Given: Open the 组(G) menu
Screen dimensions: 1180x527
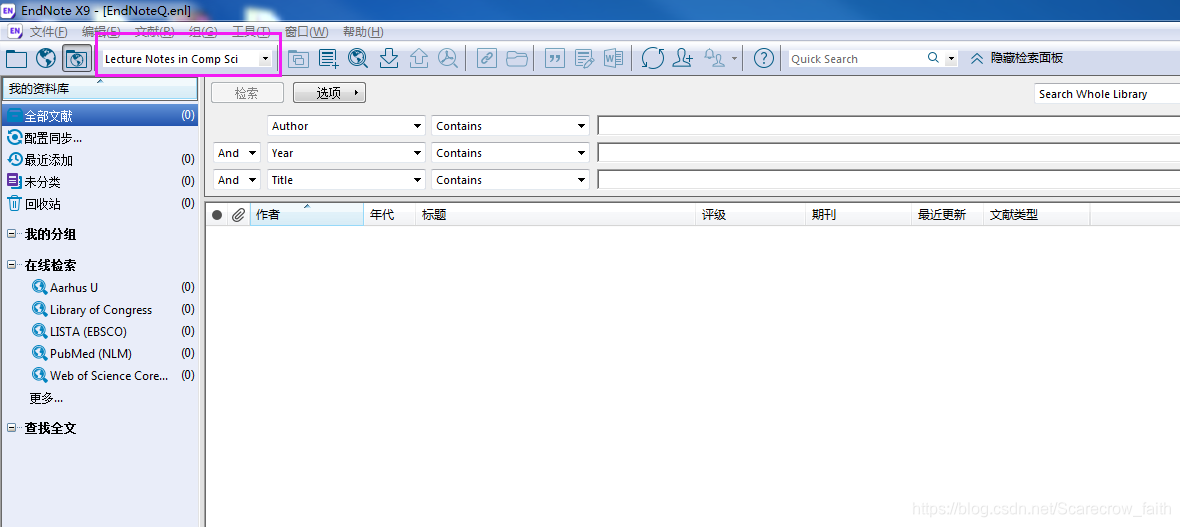Looking at the screenshot, I should point(203,32).
